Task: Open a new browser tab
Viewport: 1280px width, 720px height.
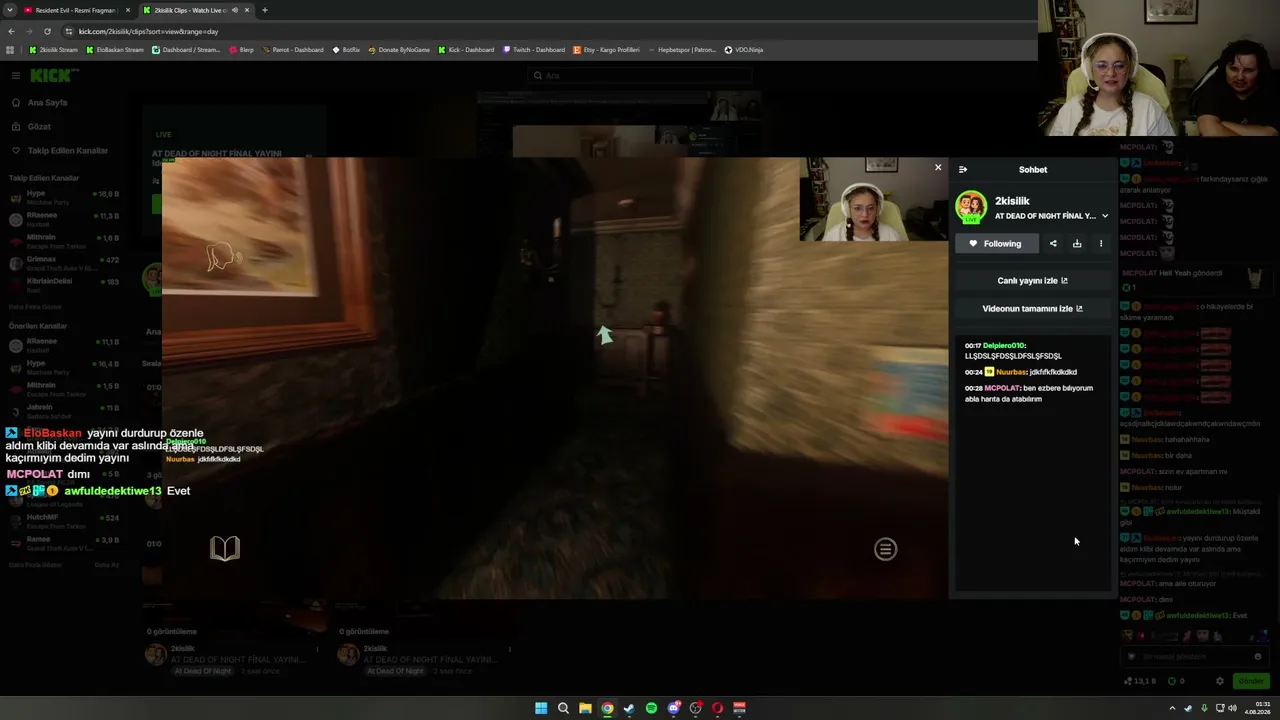Action: pyautogui.click(x=265, y=10)
